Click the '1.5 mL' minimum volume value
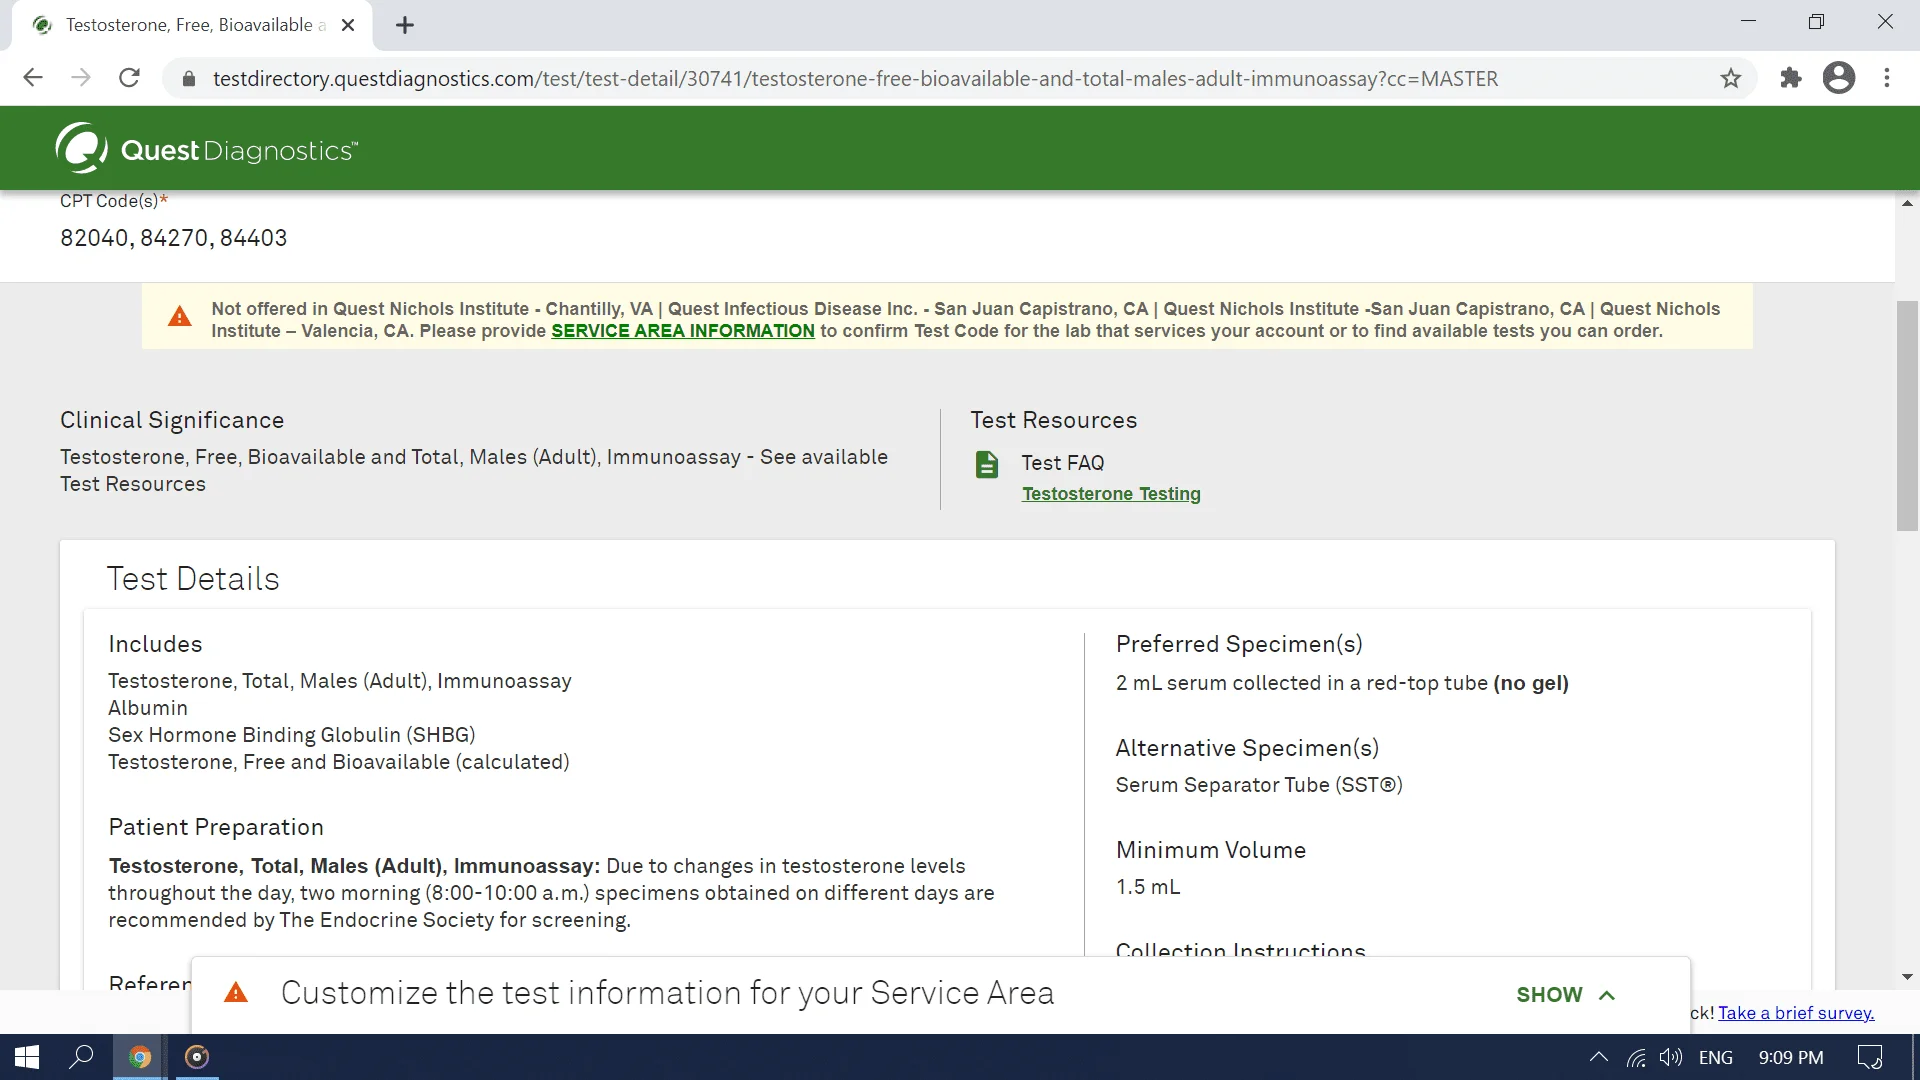This screenshot has height=1080, width=1920. [1148, 887]
